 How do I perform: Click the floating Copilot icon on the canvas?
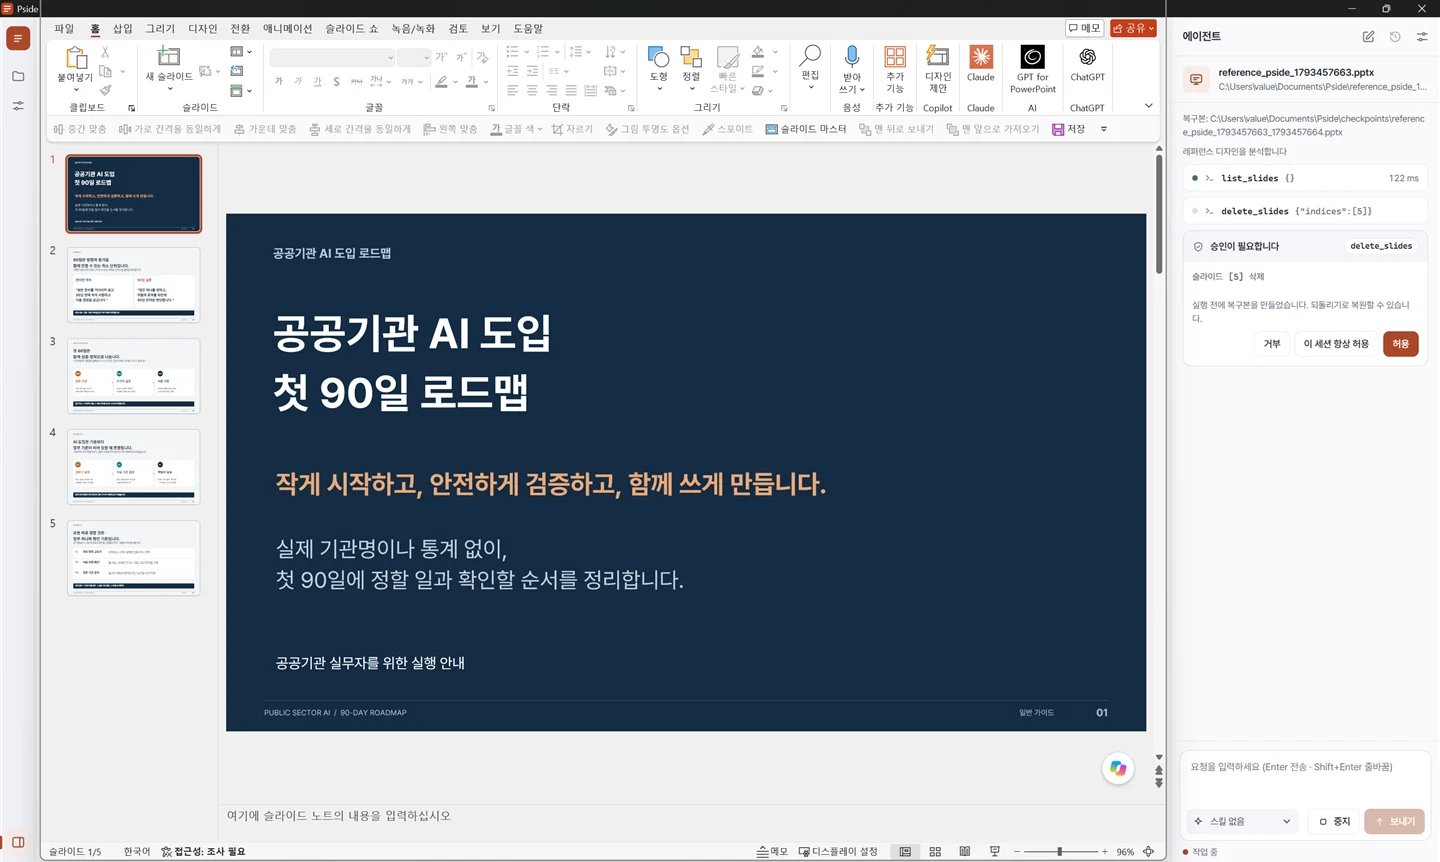pyautogui.click(x=1118, y=768)
